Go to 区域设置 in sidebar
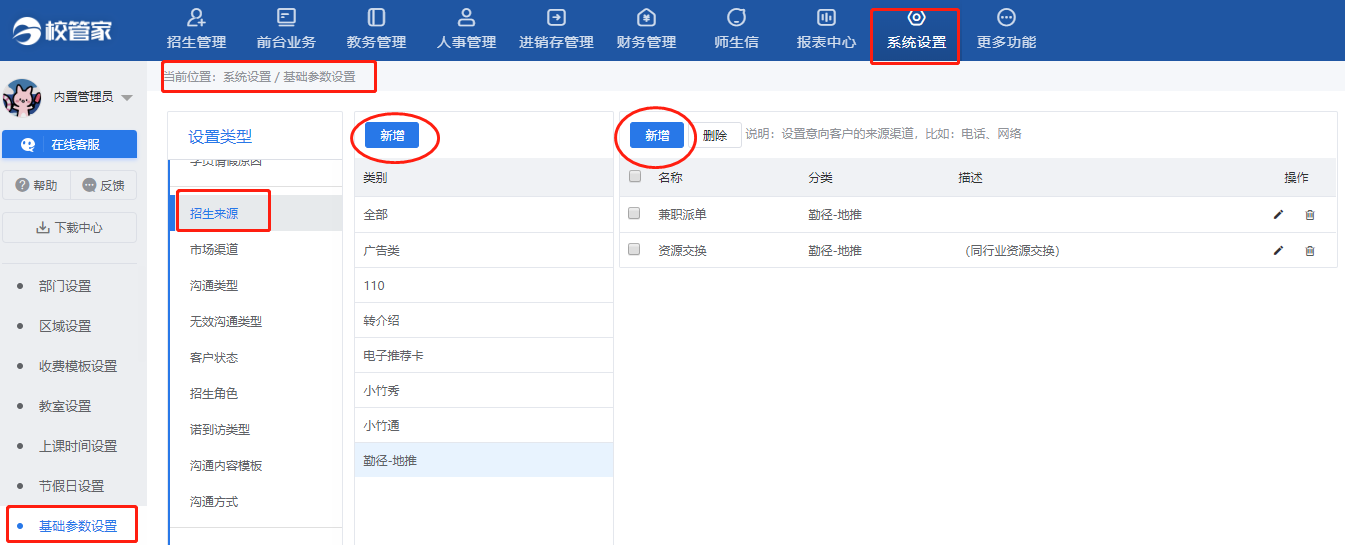Screen dimensions: 1345x545 coord(65,326)
